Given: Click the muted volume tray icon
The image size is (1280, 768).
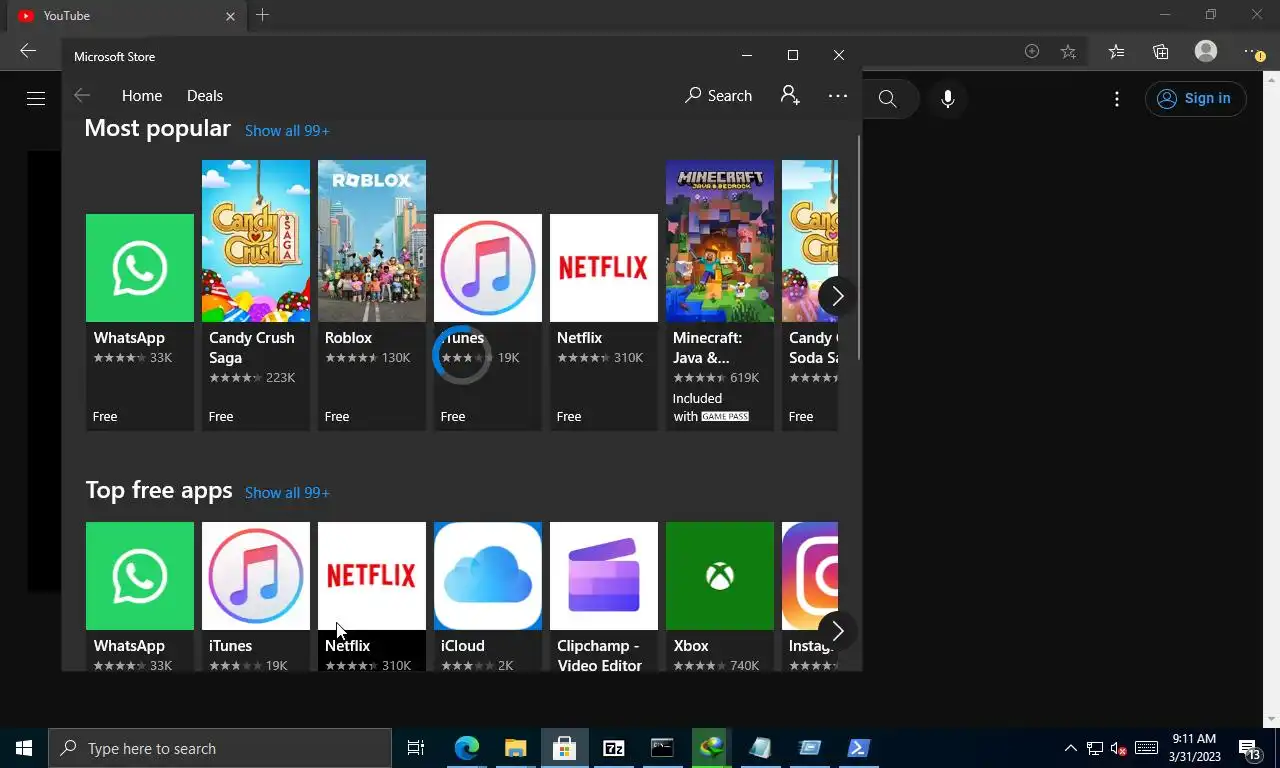Looking at the screenshot, I should click(x=1119, y=748).
